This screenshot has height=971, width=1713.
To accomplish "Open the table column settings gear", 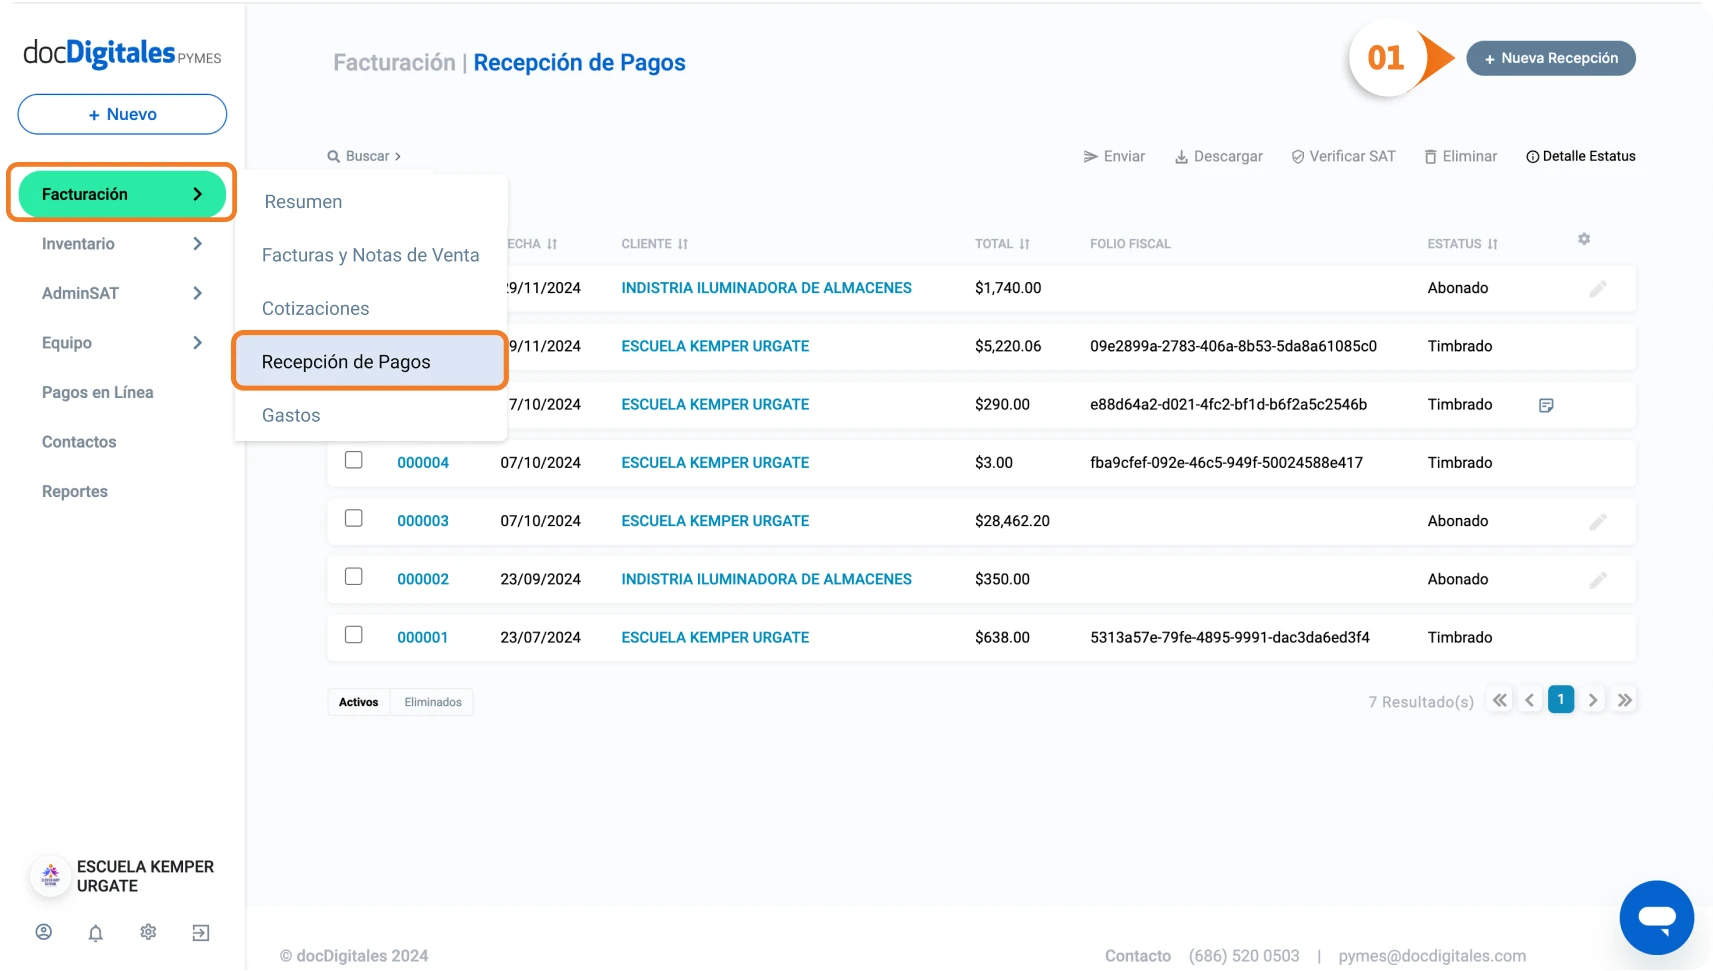I will coord(1584,239).
